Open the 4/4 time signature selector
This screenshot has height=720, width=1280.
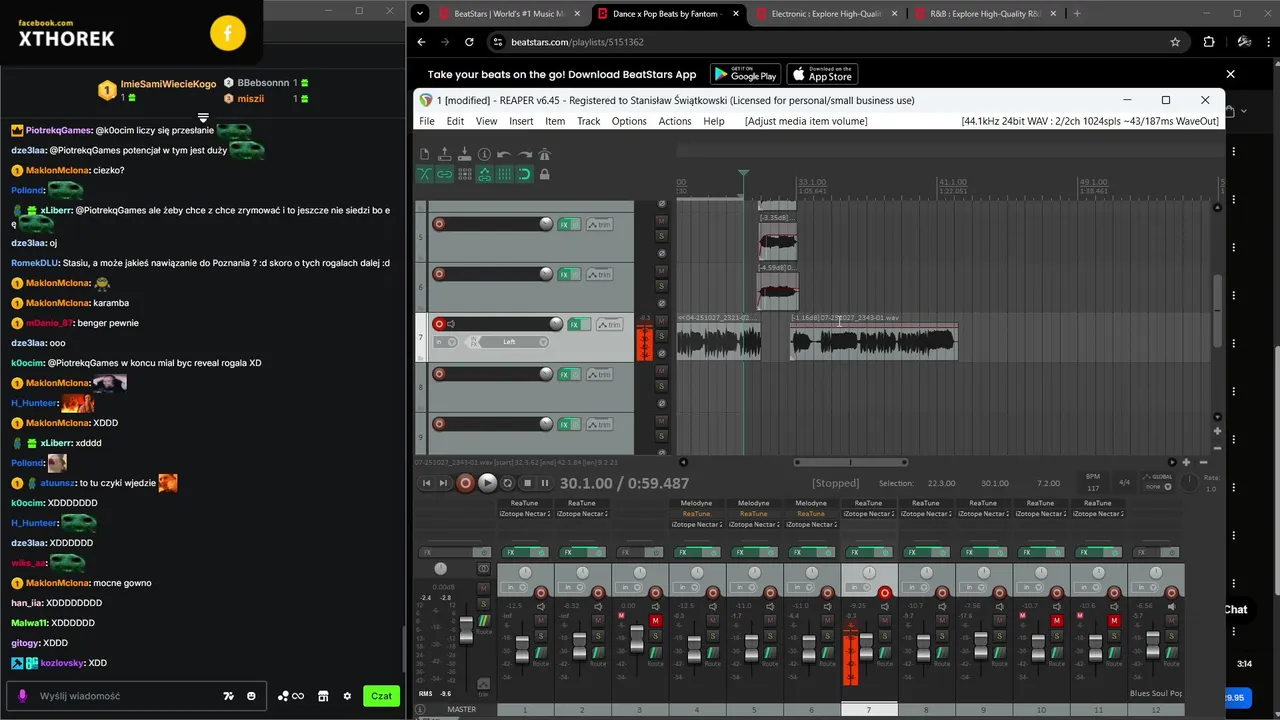click(1124, 482)
